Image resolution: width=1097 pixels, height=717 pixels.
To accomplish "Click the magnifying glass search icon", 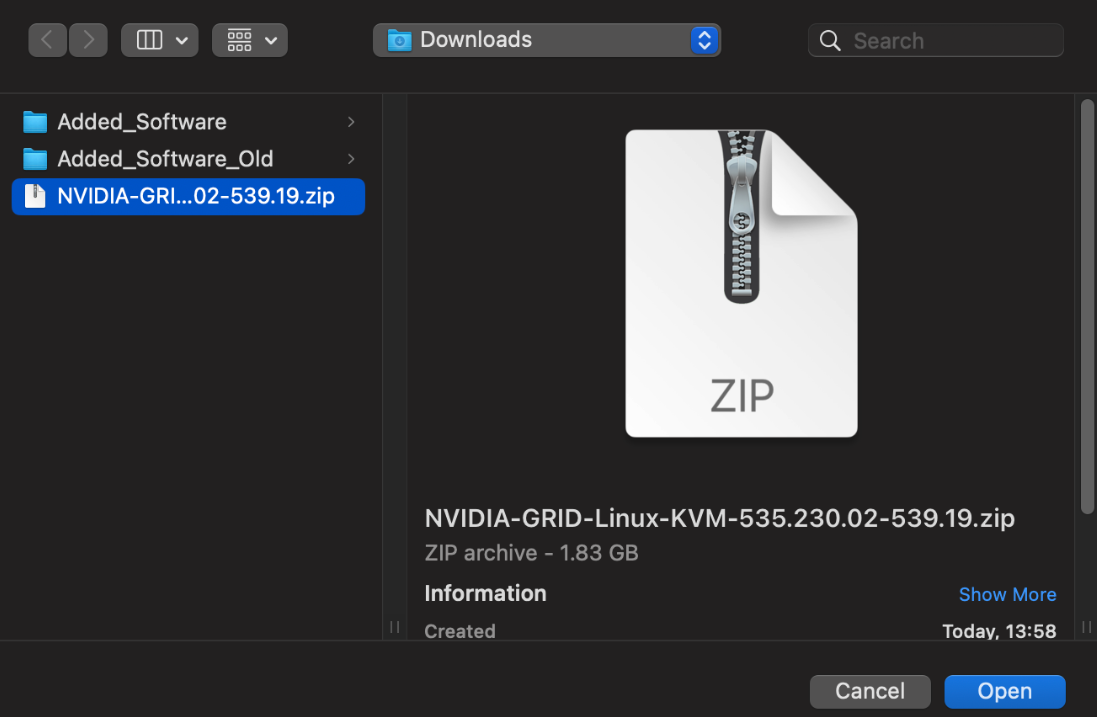I will 830,41.
